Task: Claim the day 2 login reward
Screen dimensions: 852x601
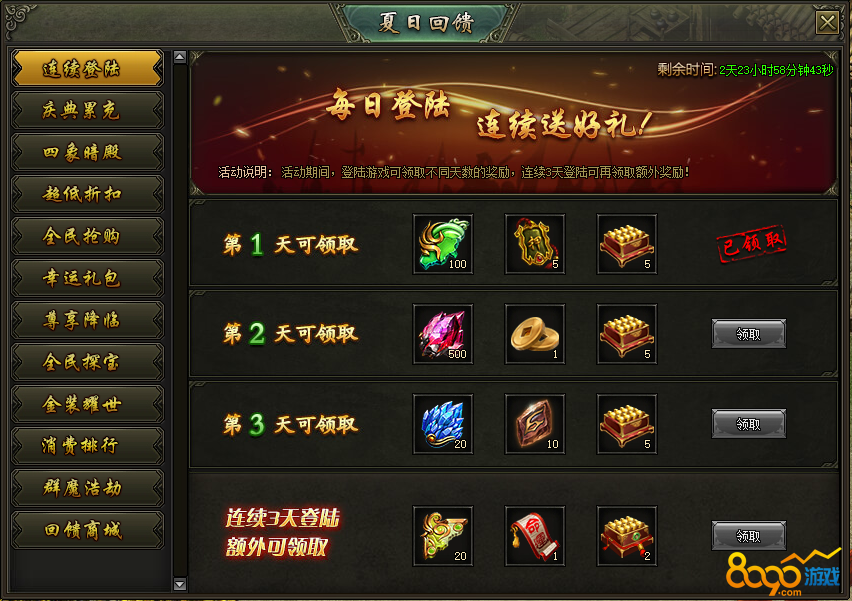Action: pos(749,334)
